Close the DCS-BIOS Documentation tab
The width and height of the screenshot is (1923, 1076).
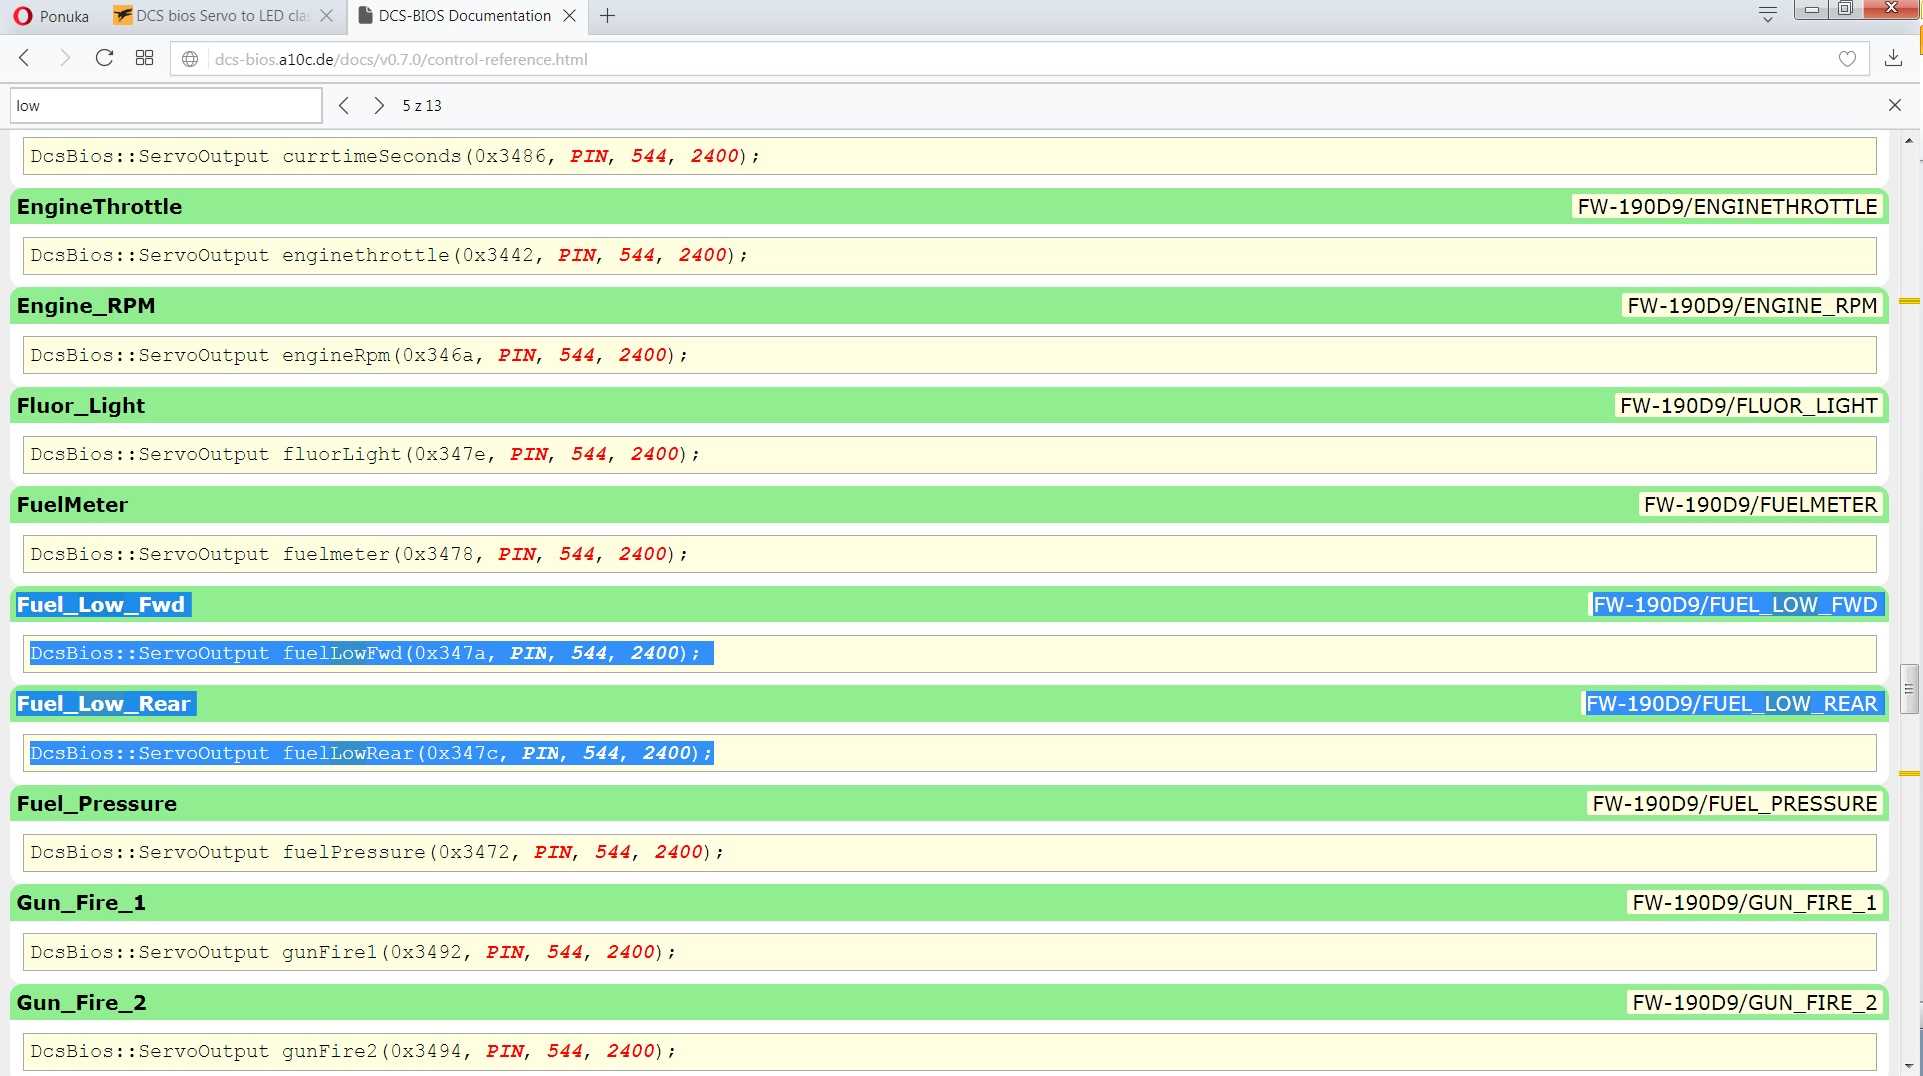569,16
